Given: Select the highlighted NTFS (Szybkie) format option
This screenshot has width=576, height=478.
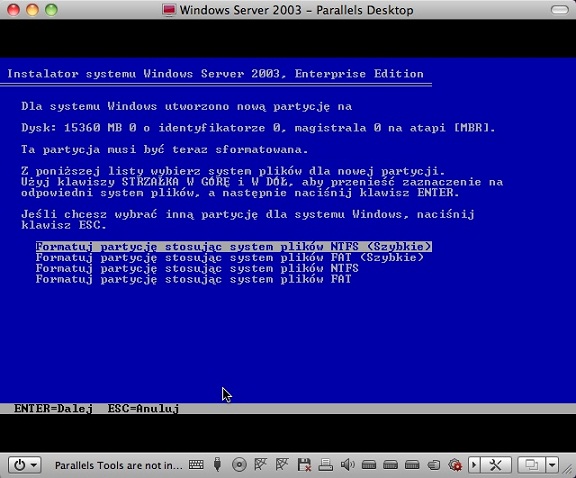Looking at the screenshot, I should coord(234,246).
